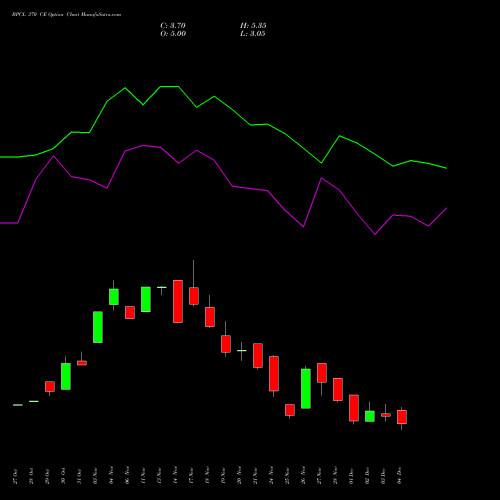
Task: Click the 17 Nov date label
Action: click(x=191, y=476)
